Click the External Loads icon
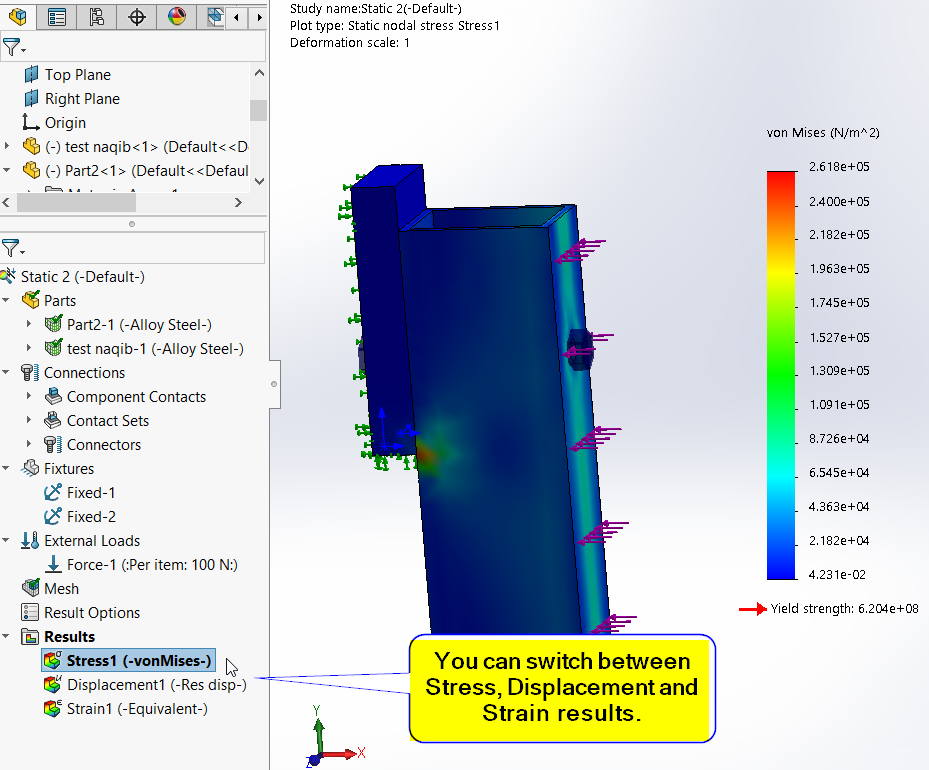929x770 pixels. coord(30,541)
